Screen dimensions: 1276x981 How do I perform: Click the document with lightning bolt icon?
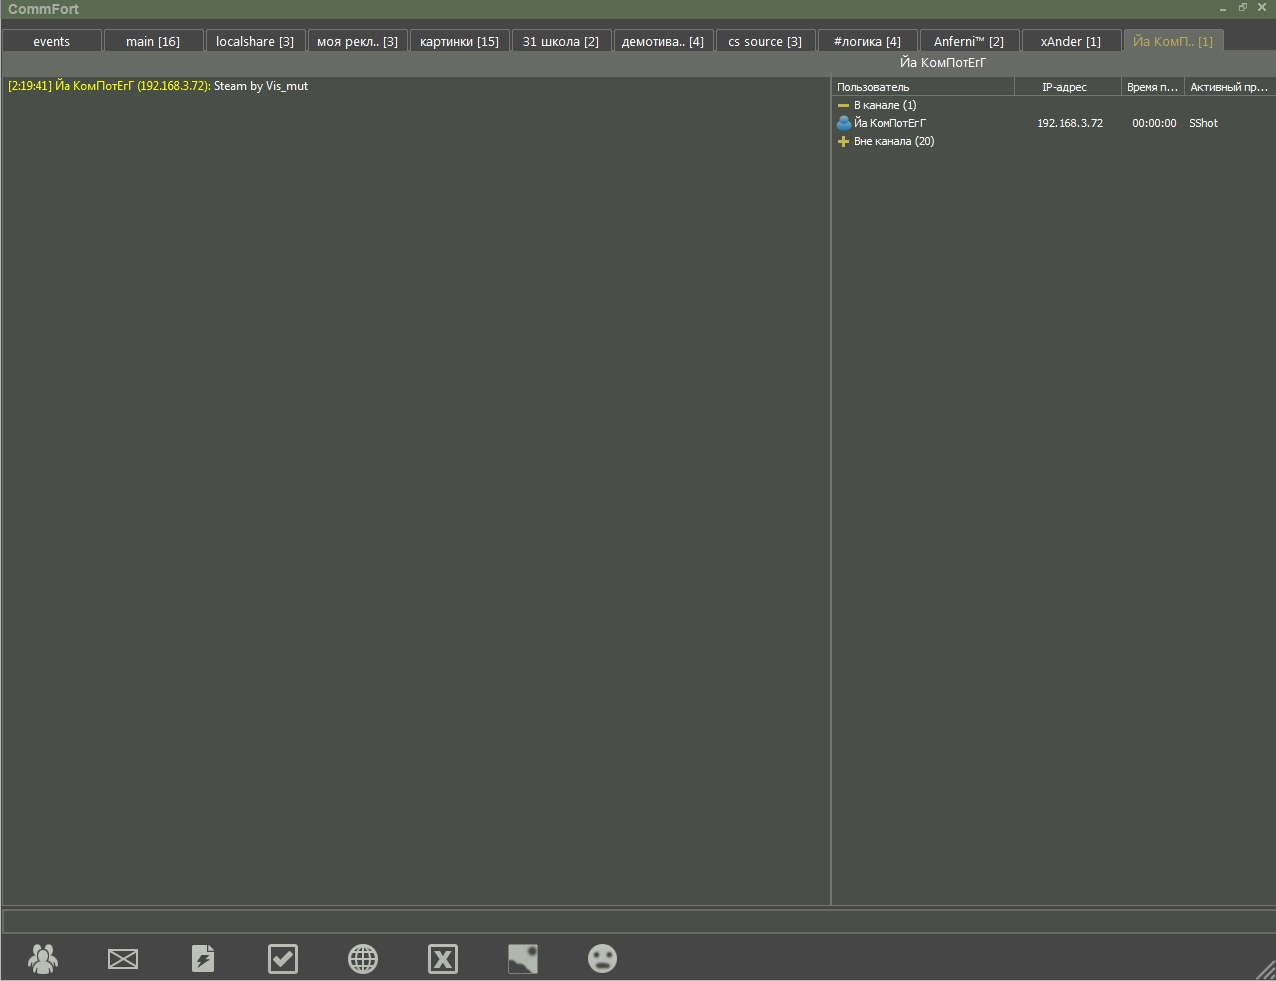203,959
